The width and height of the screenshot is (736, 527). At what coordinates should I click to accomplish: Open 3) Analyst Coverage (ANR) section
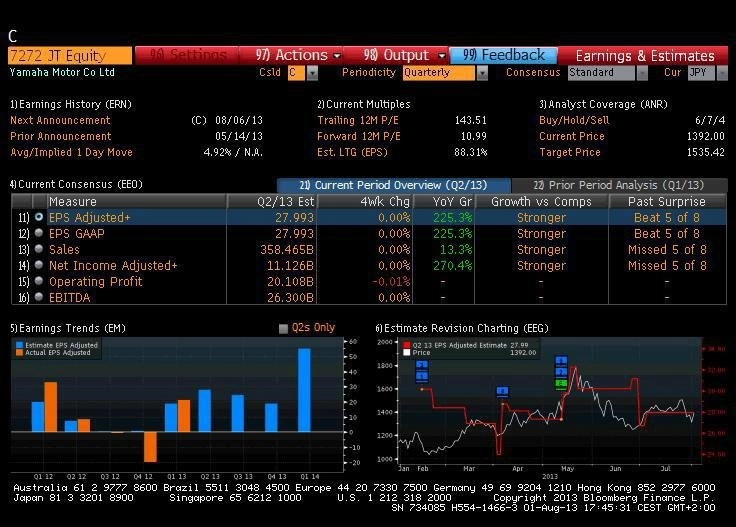[603, 104]
